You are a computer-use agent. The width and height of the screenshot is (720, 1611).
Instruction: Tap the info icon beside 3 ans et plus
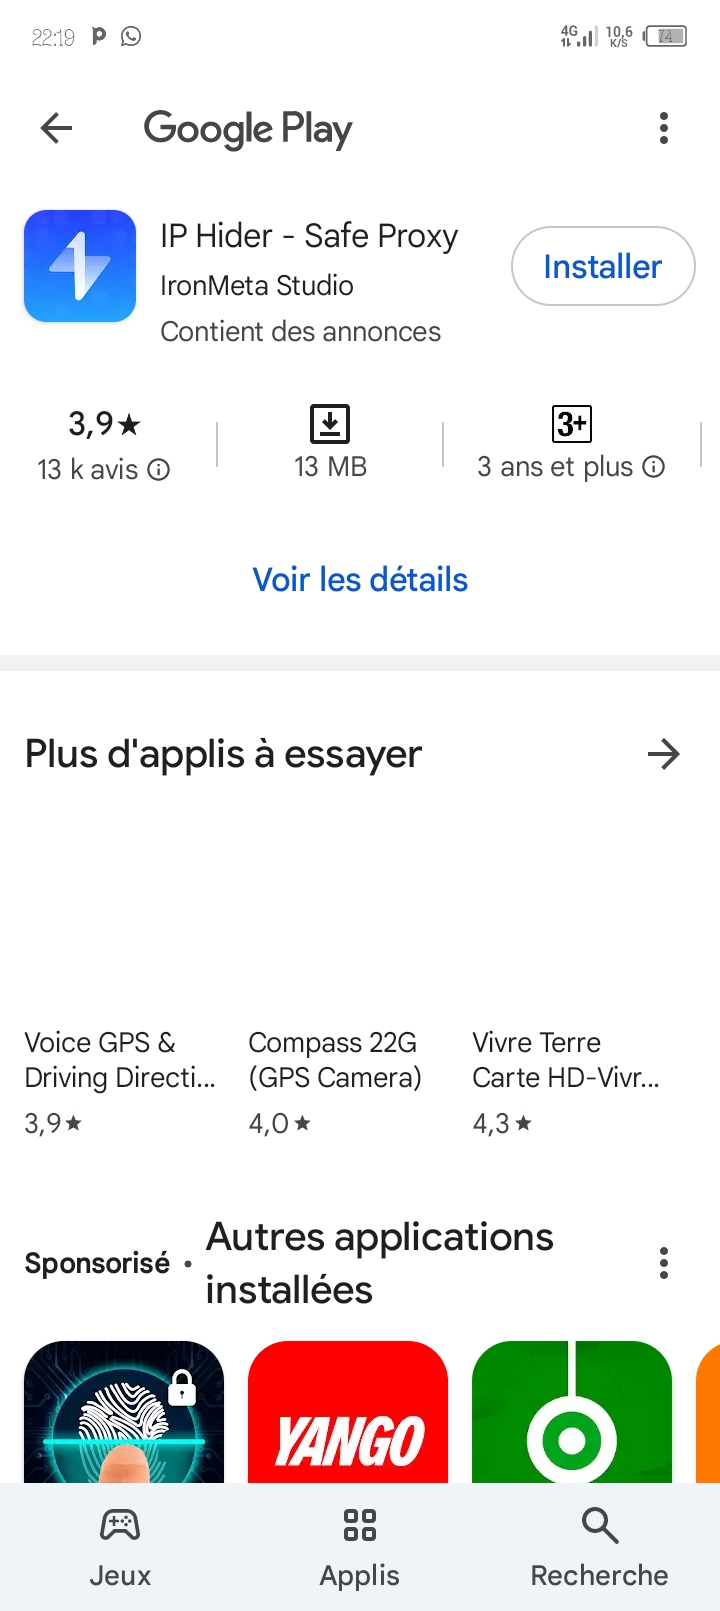[654, 467]
